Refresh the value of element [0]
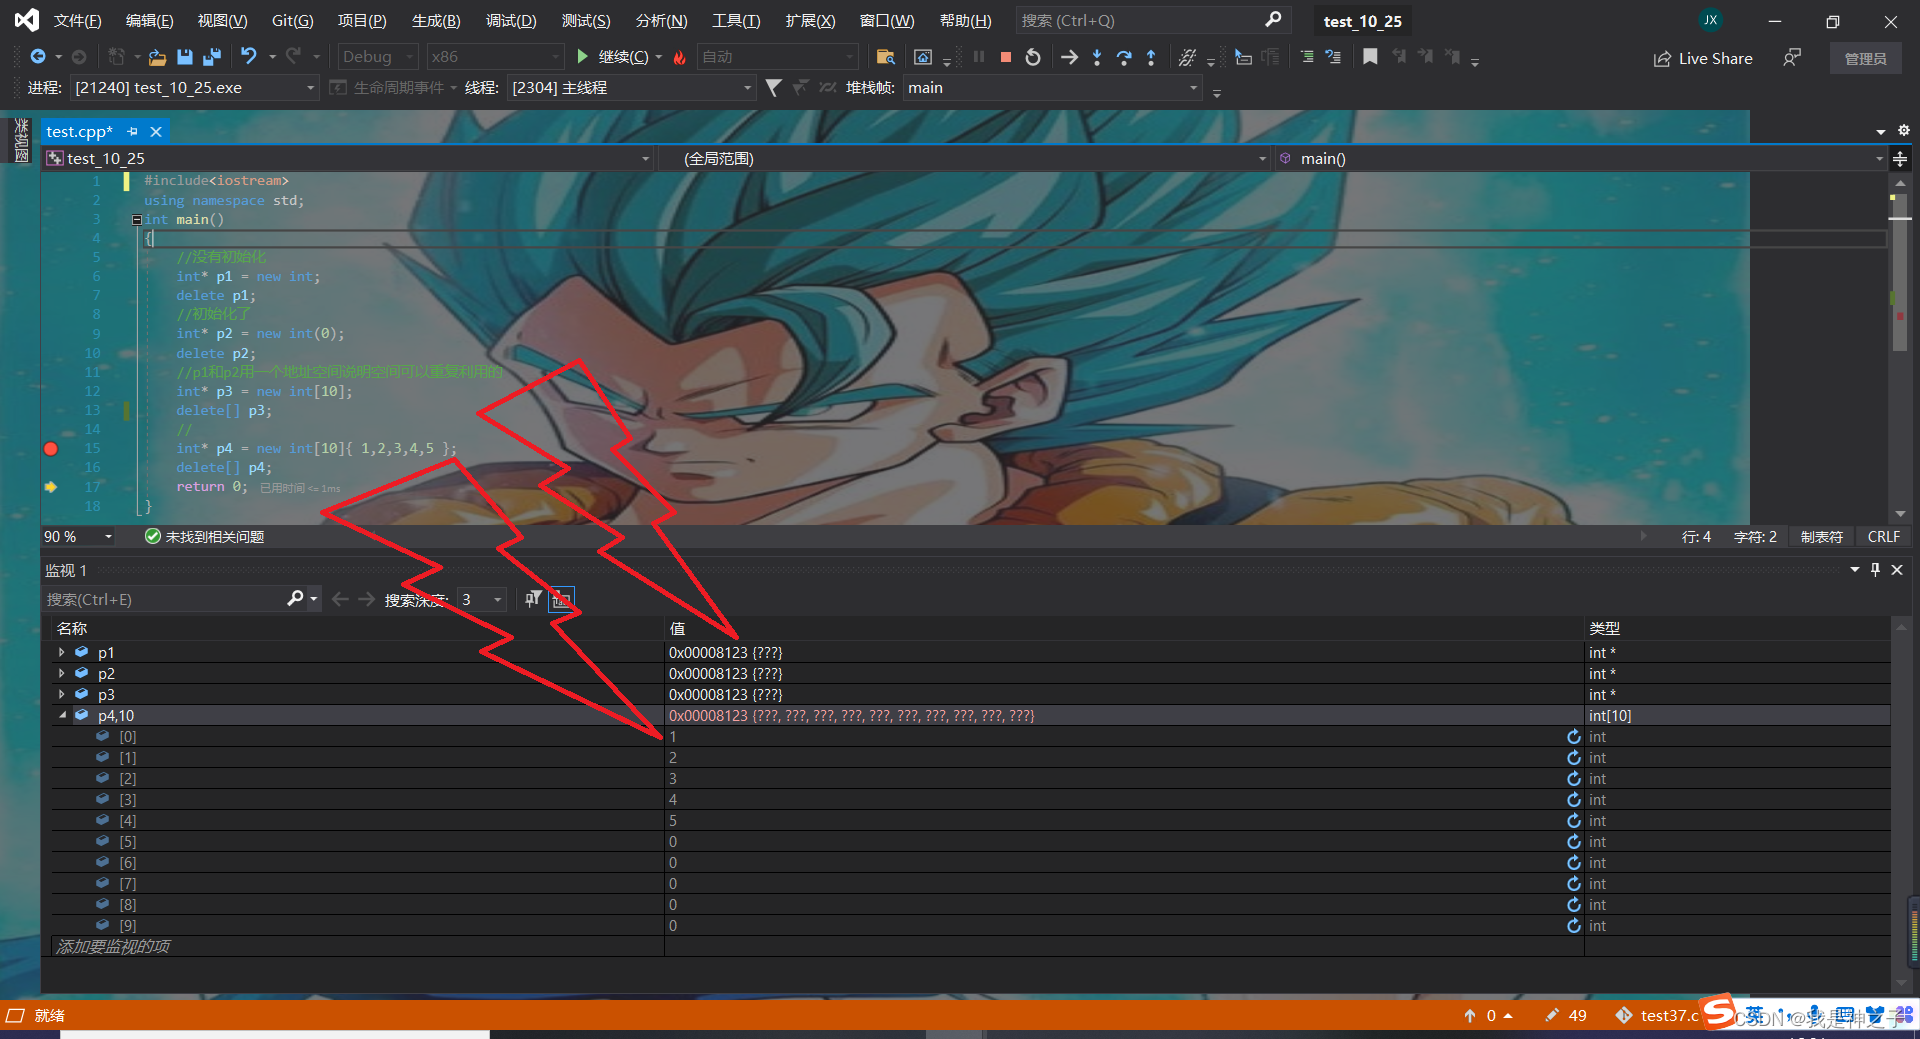Viewport: 1920px width, 1039px height. [1573, 737]
